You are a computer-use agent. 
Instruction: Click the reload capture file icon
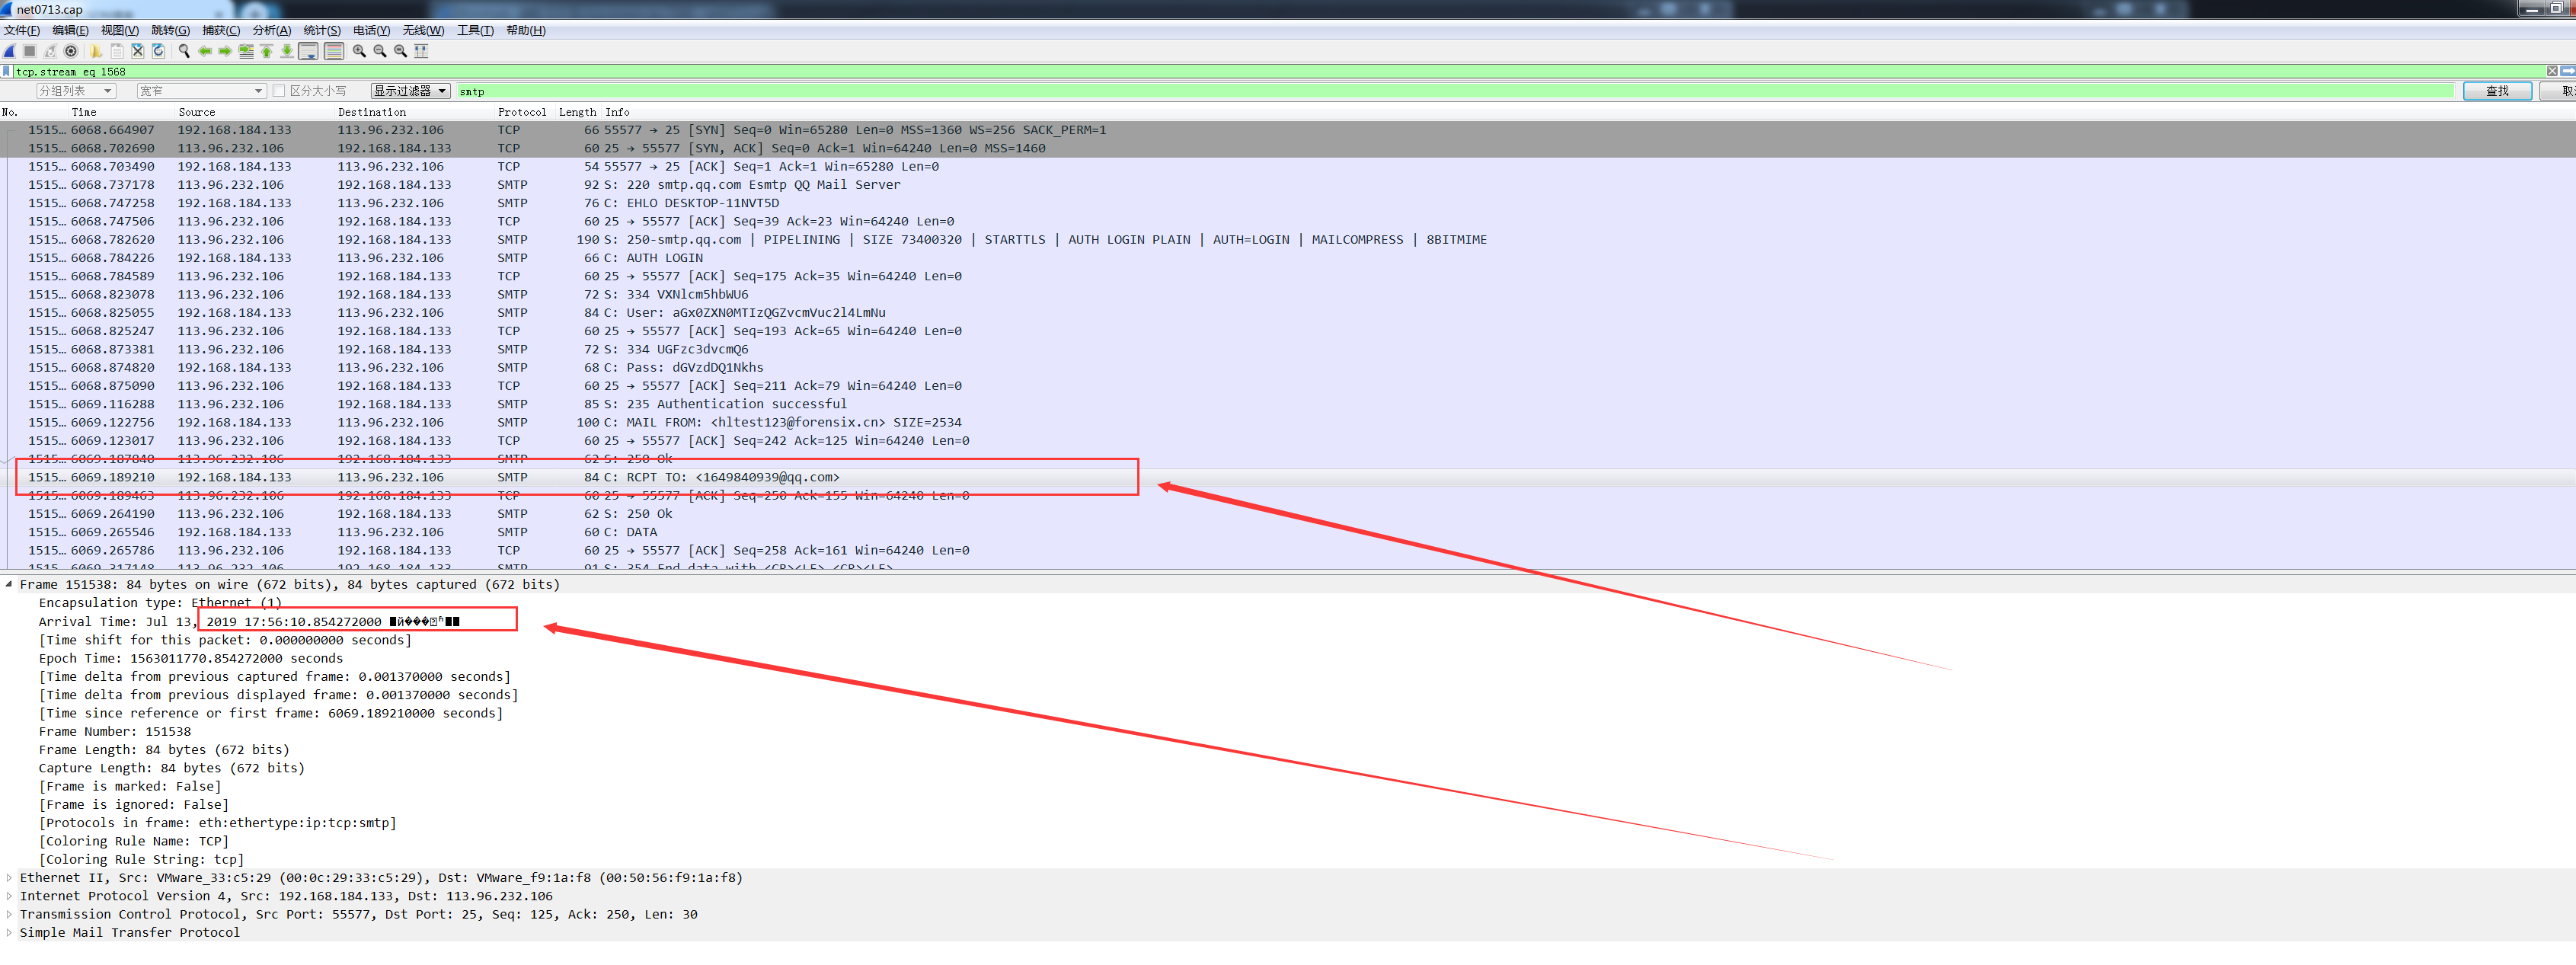point(158,51)
